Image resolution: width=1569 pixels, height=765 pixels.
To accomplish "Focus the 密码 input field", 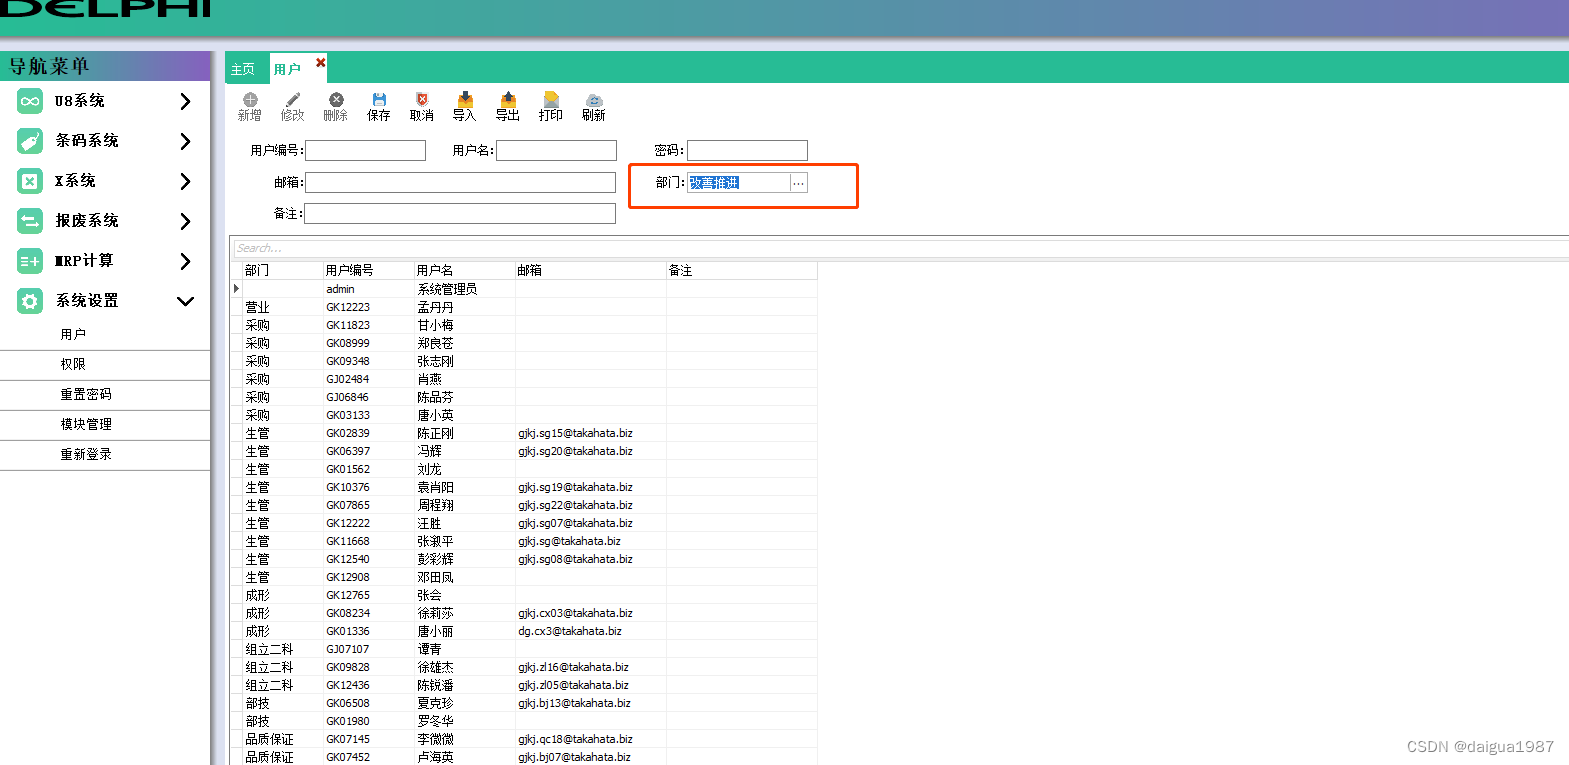I will click(747, 150).
